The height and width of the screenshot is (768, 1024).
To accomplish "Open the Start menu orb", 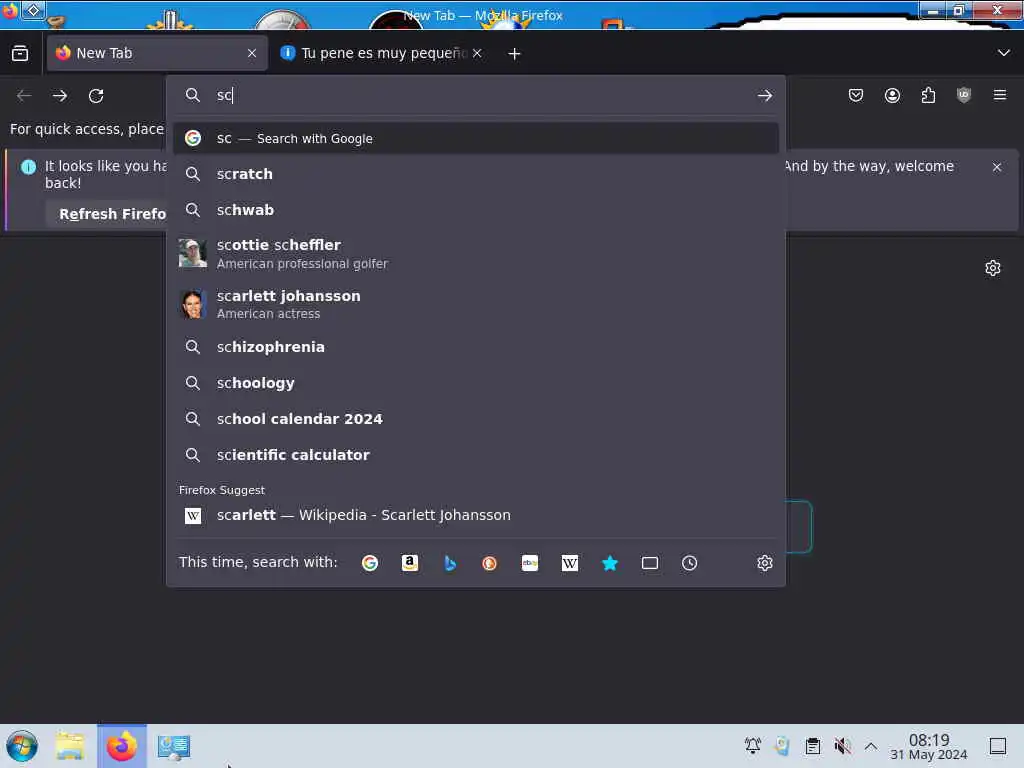I will point(22,746).
